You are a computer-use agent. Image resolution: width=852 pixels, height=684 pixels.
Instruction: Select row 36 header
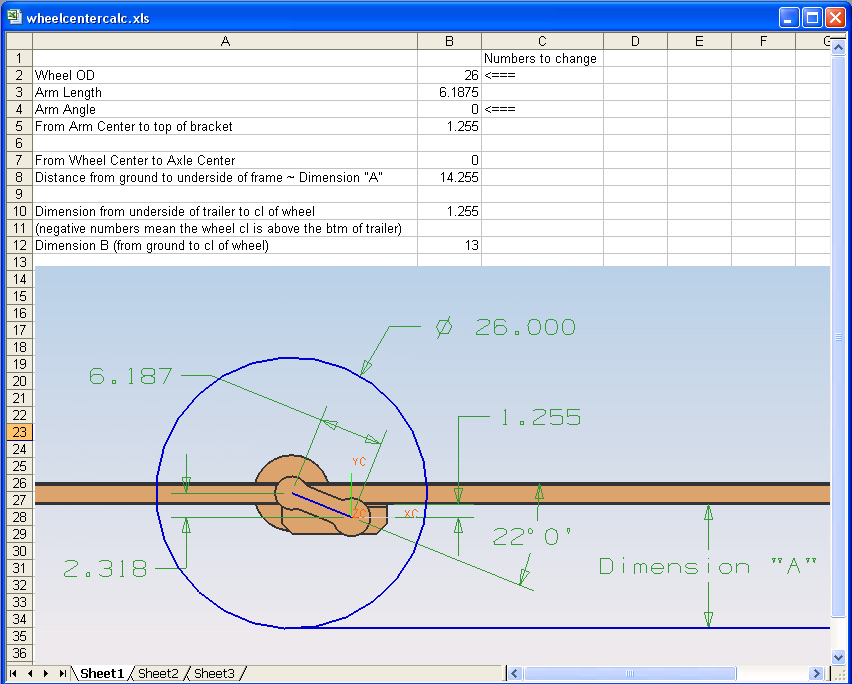coord(20,653)
